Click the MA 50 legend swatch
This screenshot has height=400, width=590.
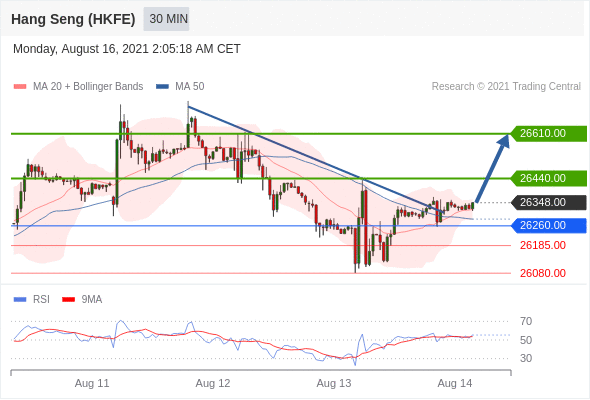(162, 87)
